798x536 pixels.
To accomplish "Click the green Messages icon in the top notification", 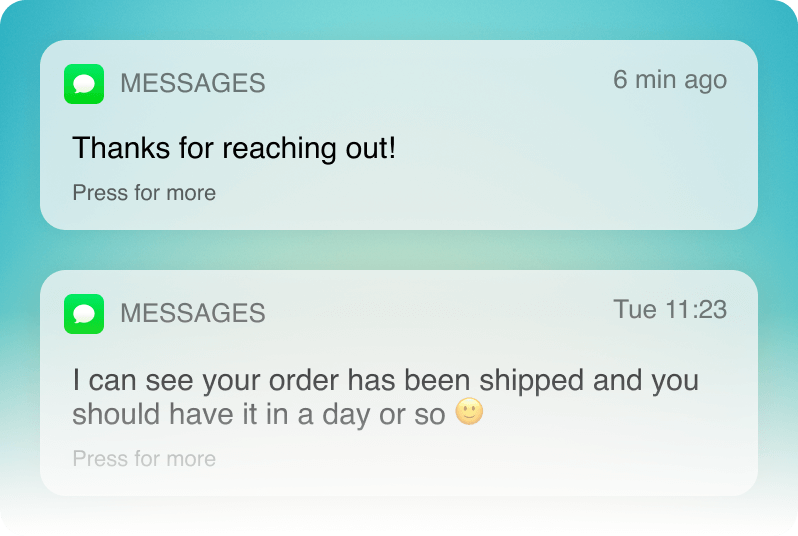I will point(84,84).
